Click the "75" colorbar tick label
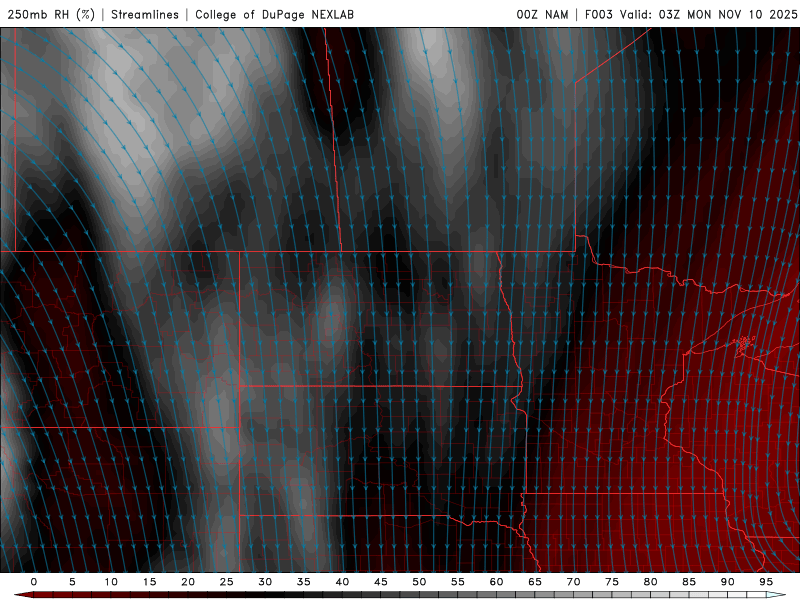Viewport: 800px width, 600px height. point(612,582)
